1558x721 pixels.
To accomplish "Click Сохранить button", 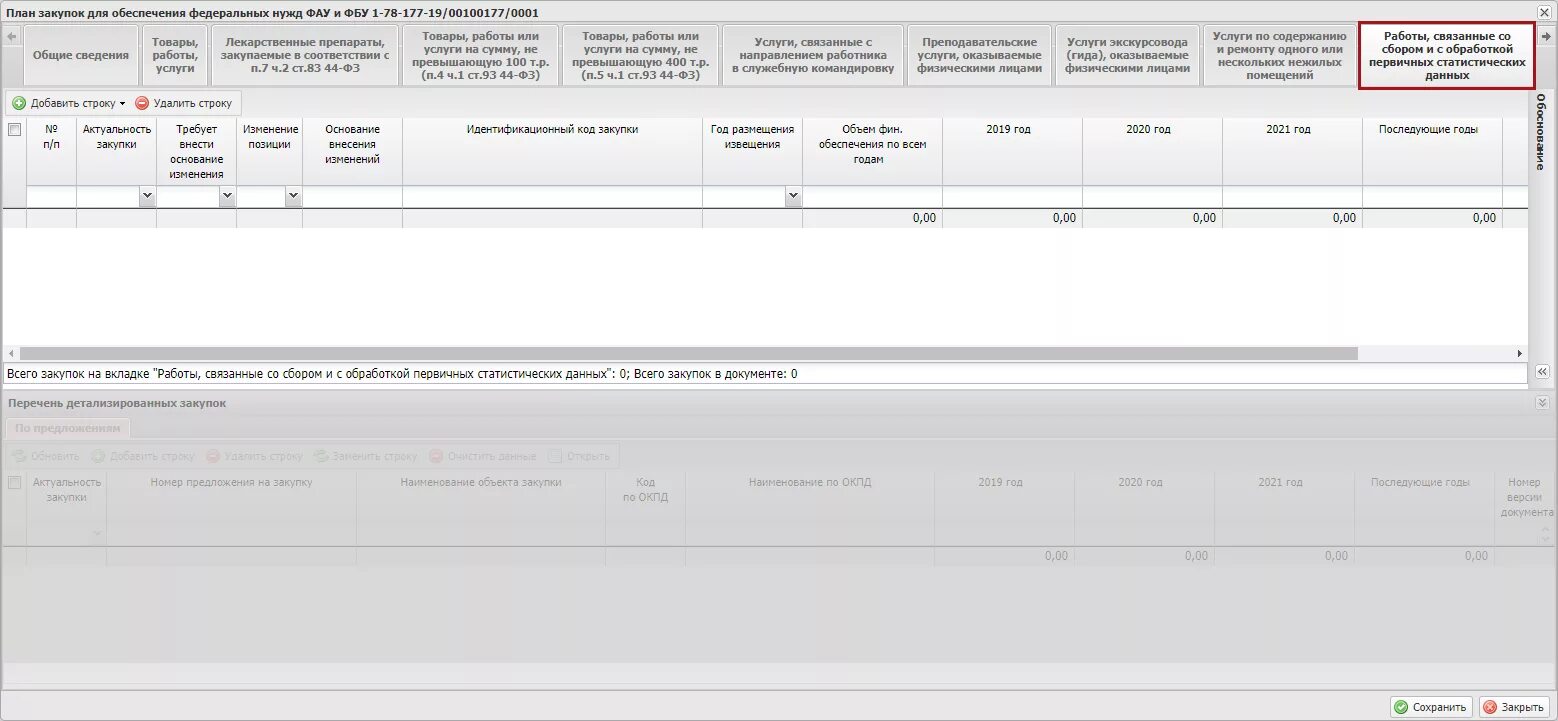I will [1431, 707].
